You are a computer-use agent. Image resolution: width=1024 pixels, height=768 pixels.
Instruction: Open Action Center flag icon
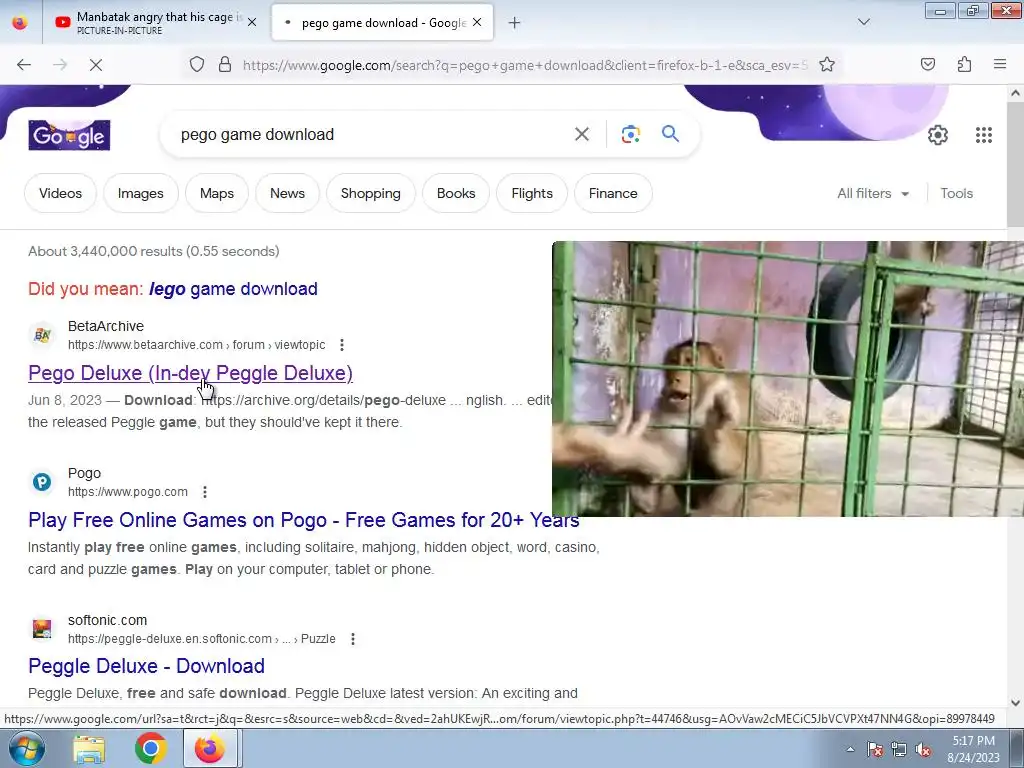coord(874,749)
